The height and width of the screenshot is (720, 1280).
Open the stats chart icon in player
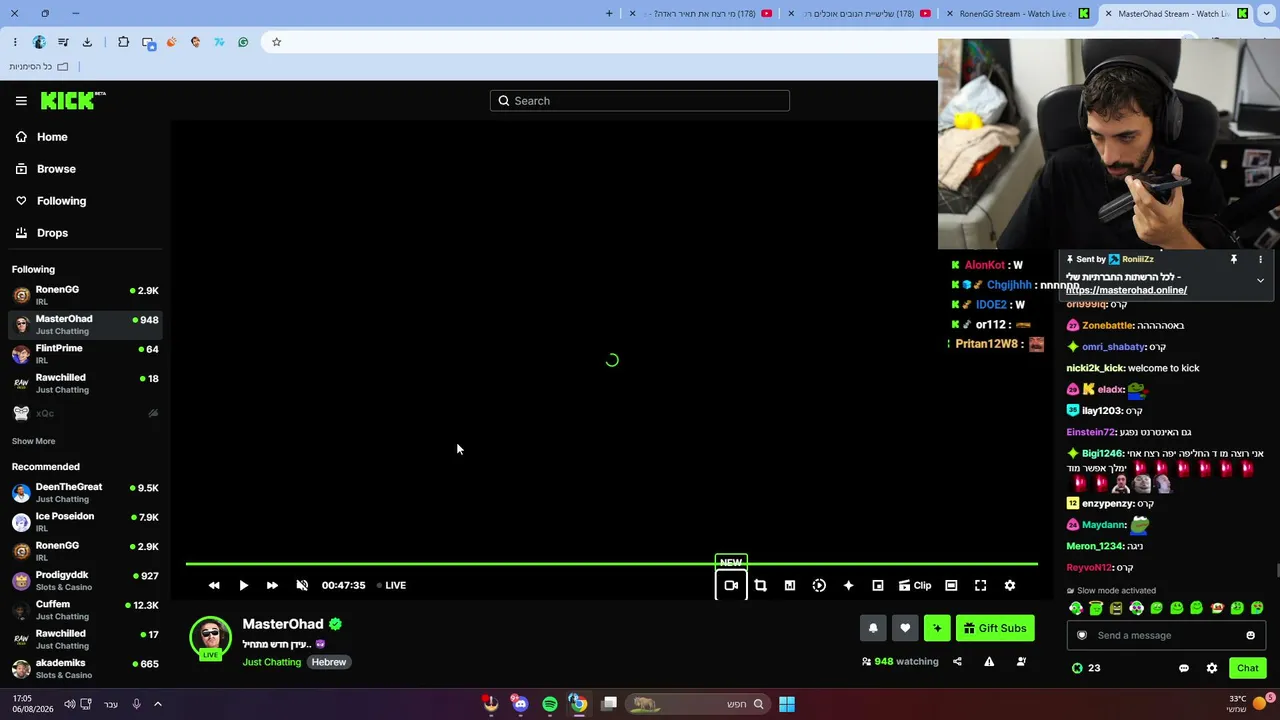790,586
